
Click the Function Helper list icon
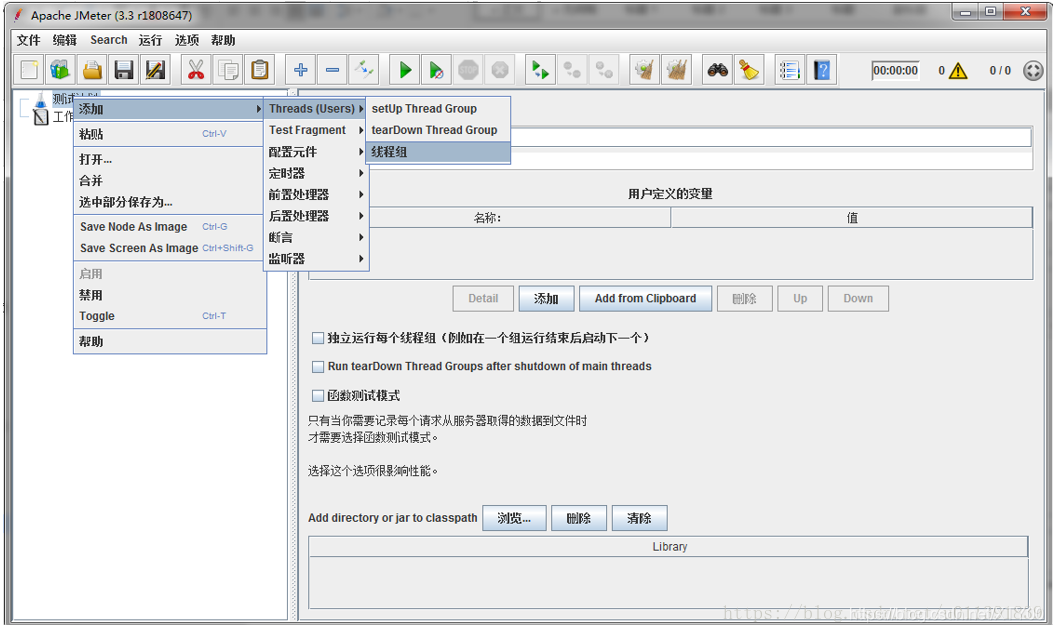click(789, 70)
